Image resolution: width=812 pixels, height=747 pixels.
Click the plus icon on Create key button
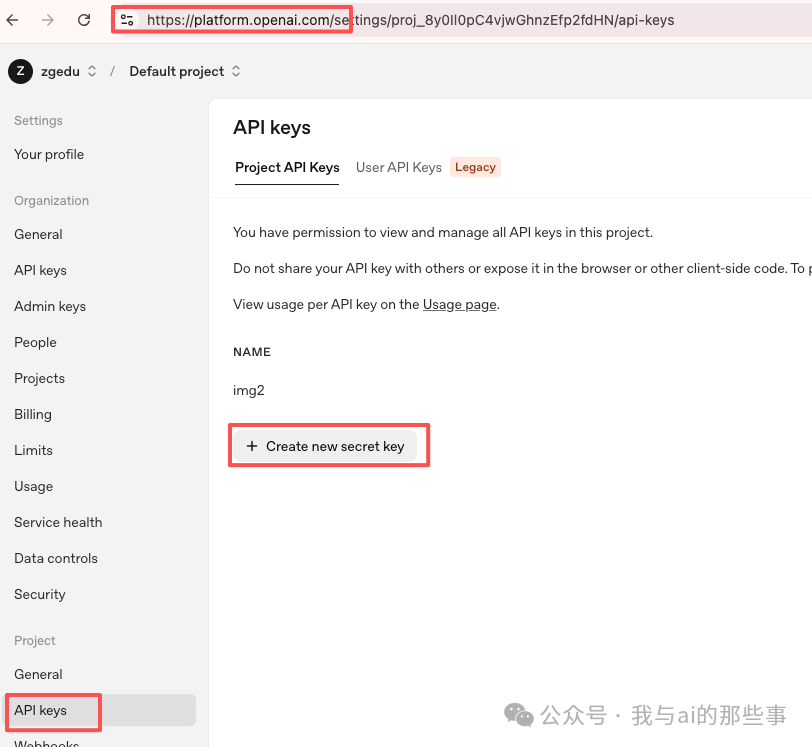point(252,446)
